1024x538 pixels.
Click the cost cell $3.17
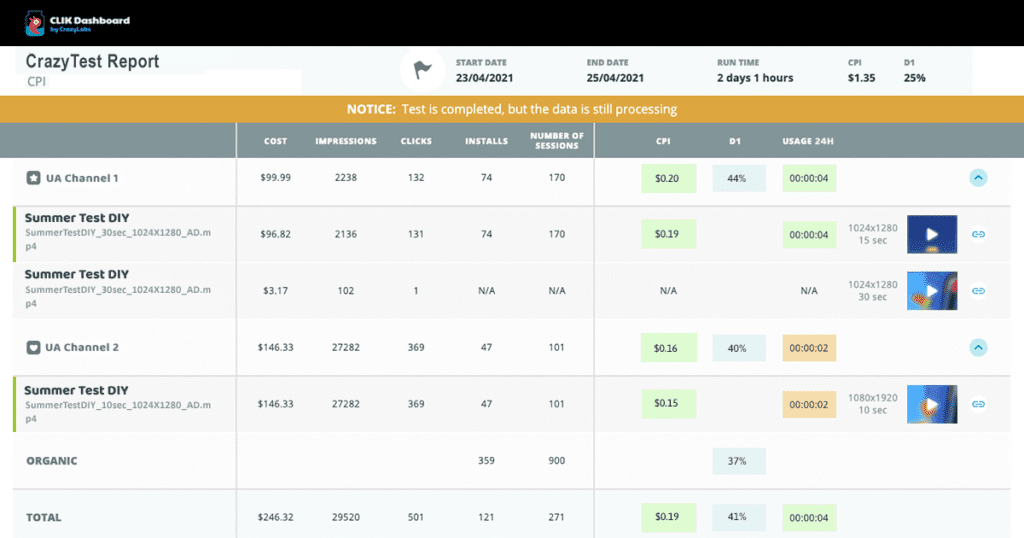point(276,291)
